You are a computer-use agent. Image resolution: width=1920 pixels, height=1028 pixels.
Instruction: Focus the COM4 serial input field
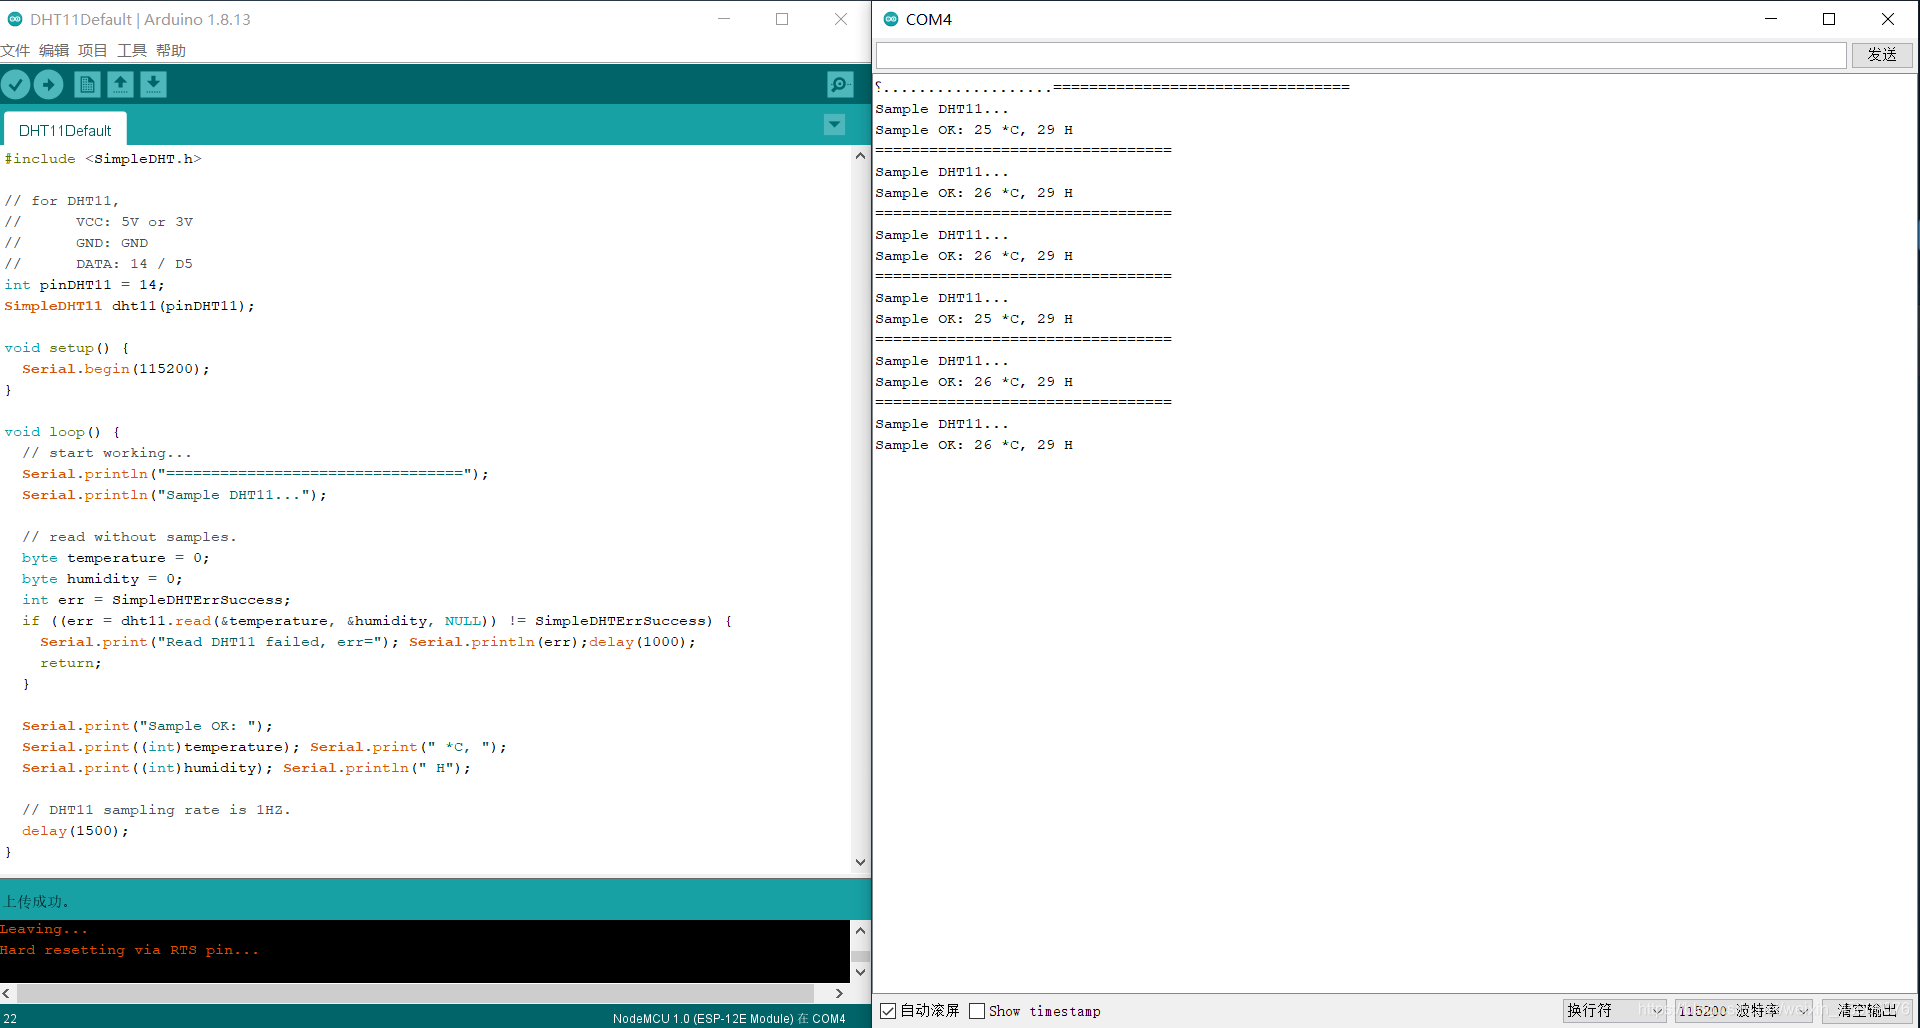click(x=1361, y=55)
